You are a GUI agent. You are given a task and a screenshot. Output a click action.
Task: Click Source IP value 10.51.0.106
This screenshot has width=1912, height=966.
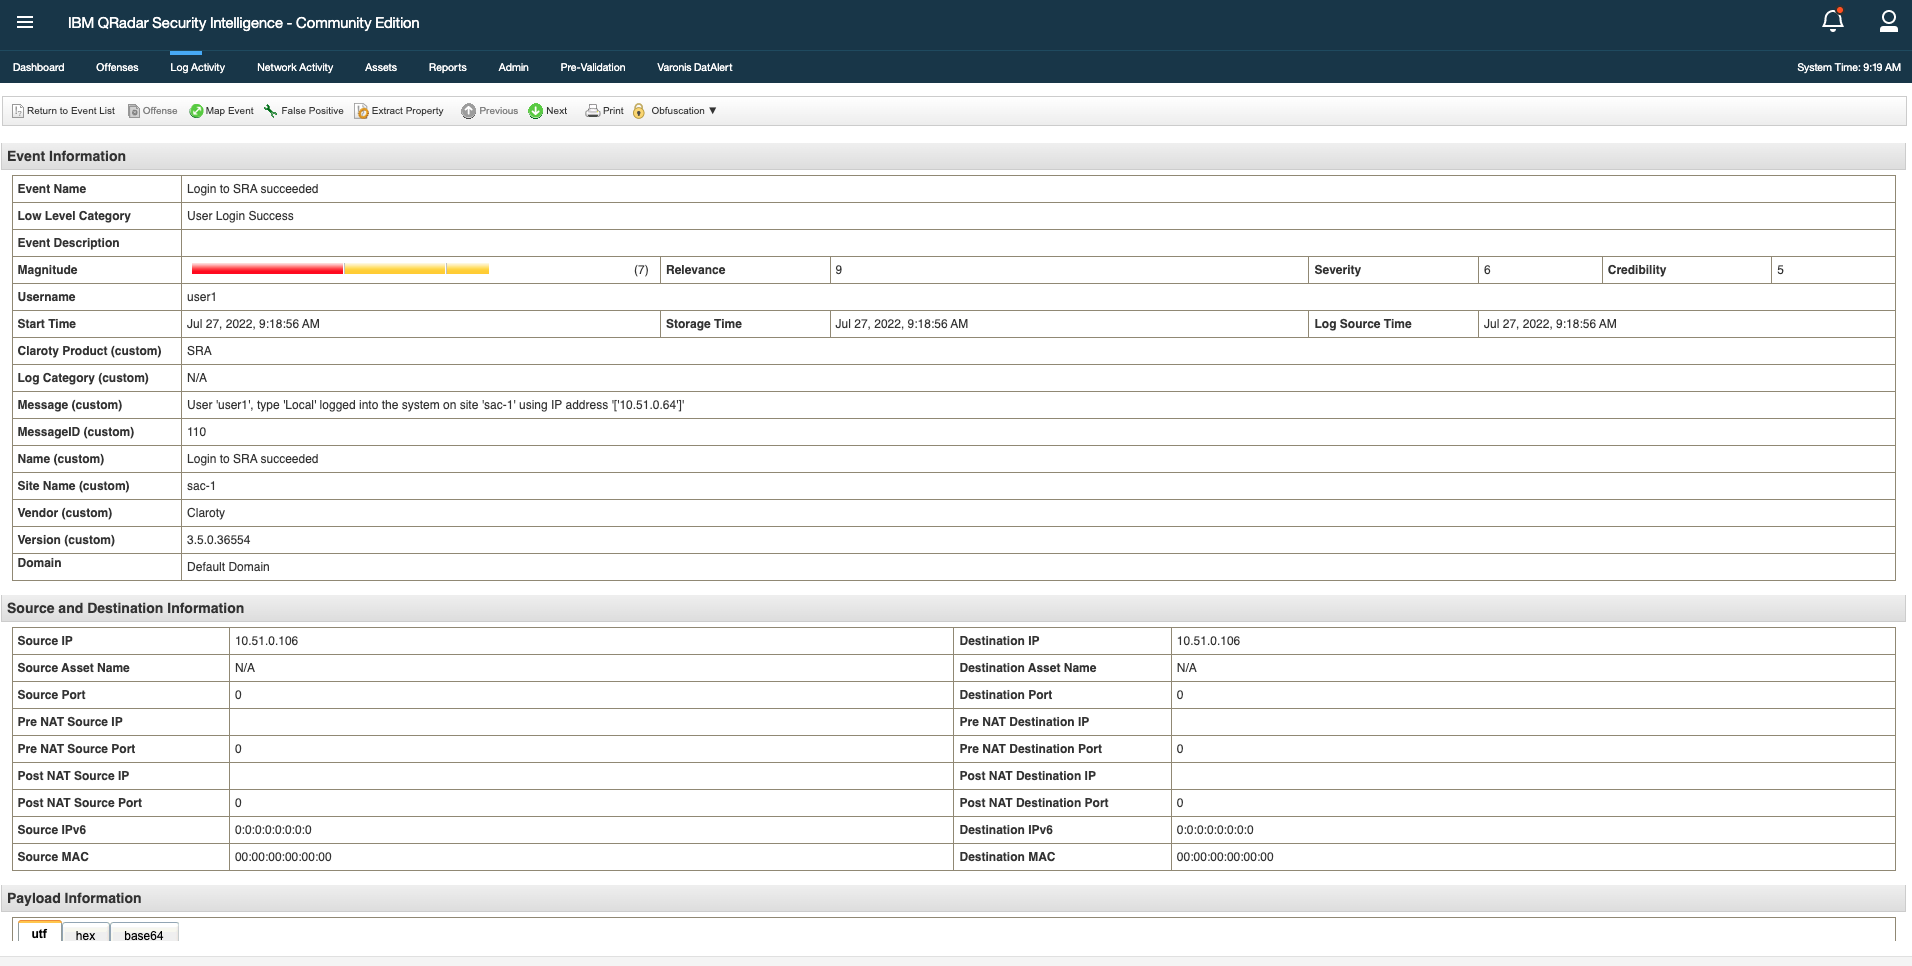[266, 641]
